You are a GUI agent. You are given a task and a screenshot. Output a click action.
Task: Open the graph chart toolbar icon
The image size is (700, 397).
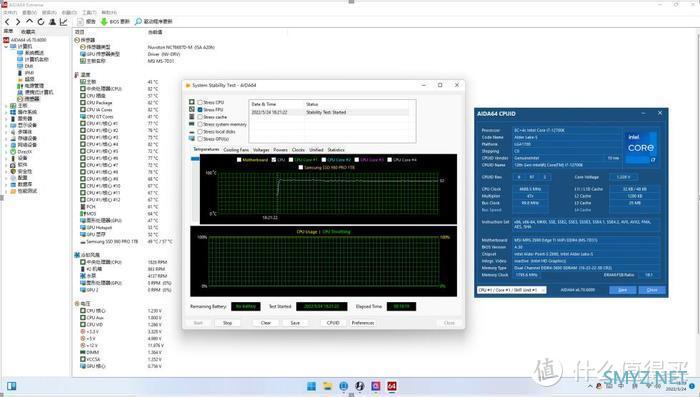pyautogui.click(x=63, y=21)
